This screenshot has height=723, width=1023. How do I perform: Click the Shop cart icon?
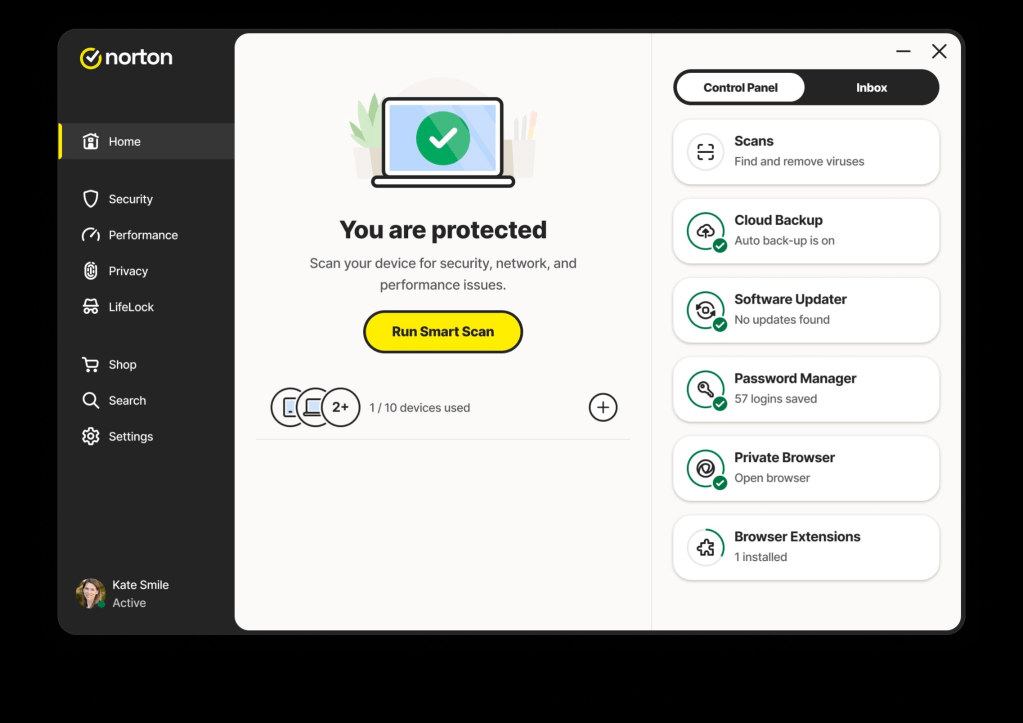pyautogui.click(x=91, y=365)
